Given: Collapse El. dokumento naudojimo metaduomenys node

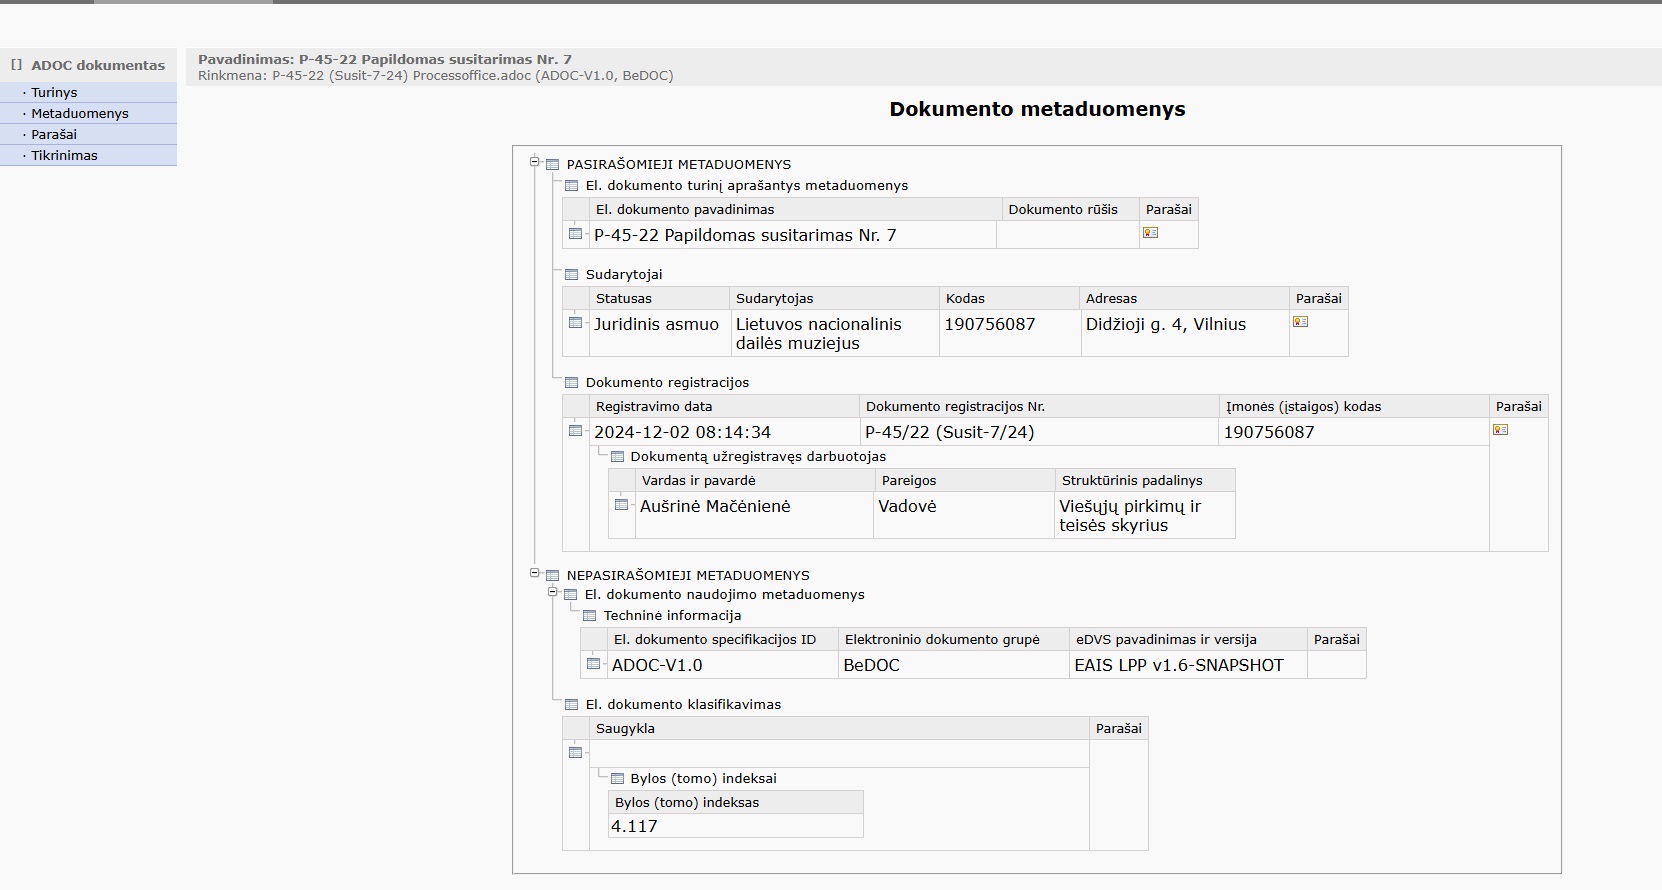Looking at the screenshot, I should point(552,592).
